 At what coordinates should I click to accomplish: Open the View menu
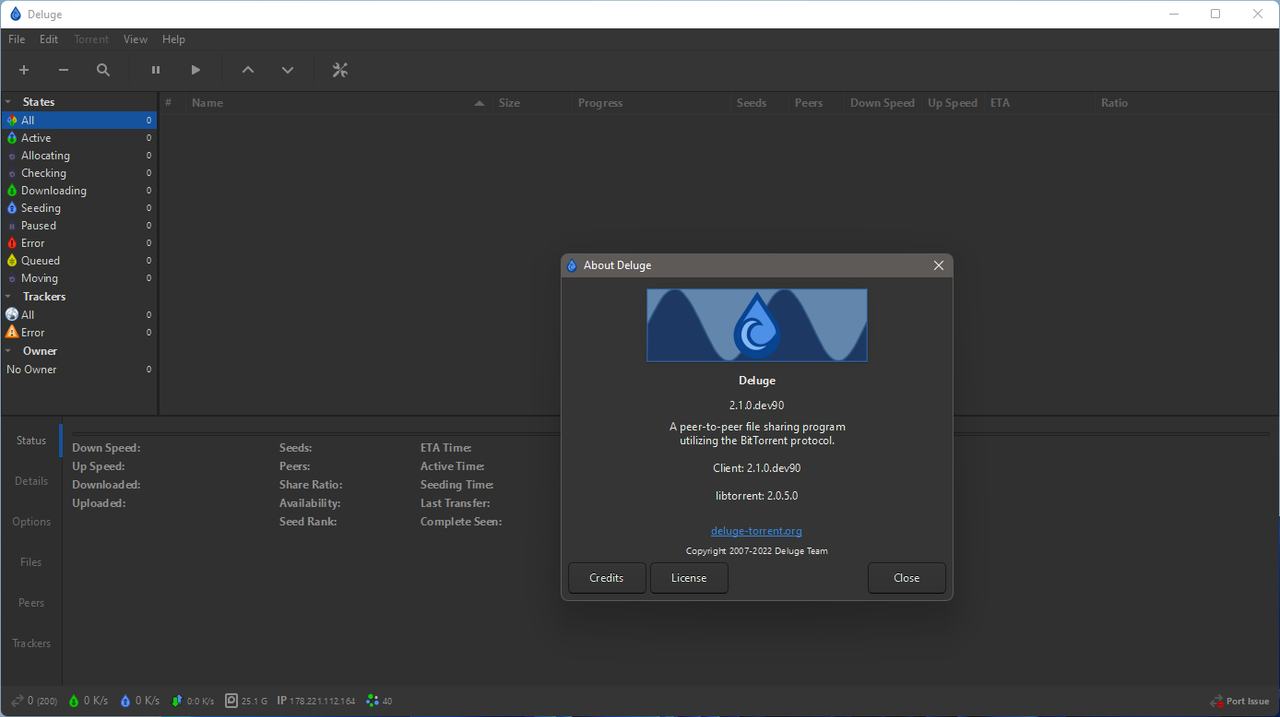135,39
